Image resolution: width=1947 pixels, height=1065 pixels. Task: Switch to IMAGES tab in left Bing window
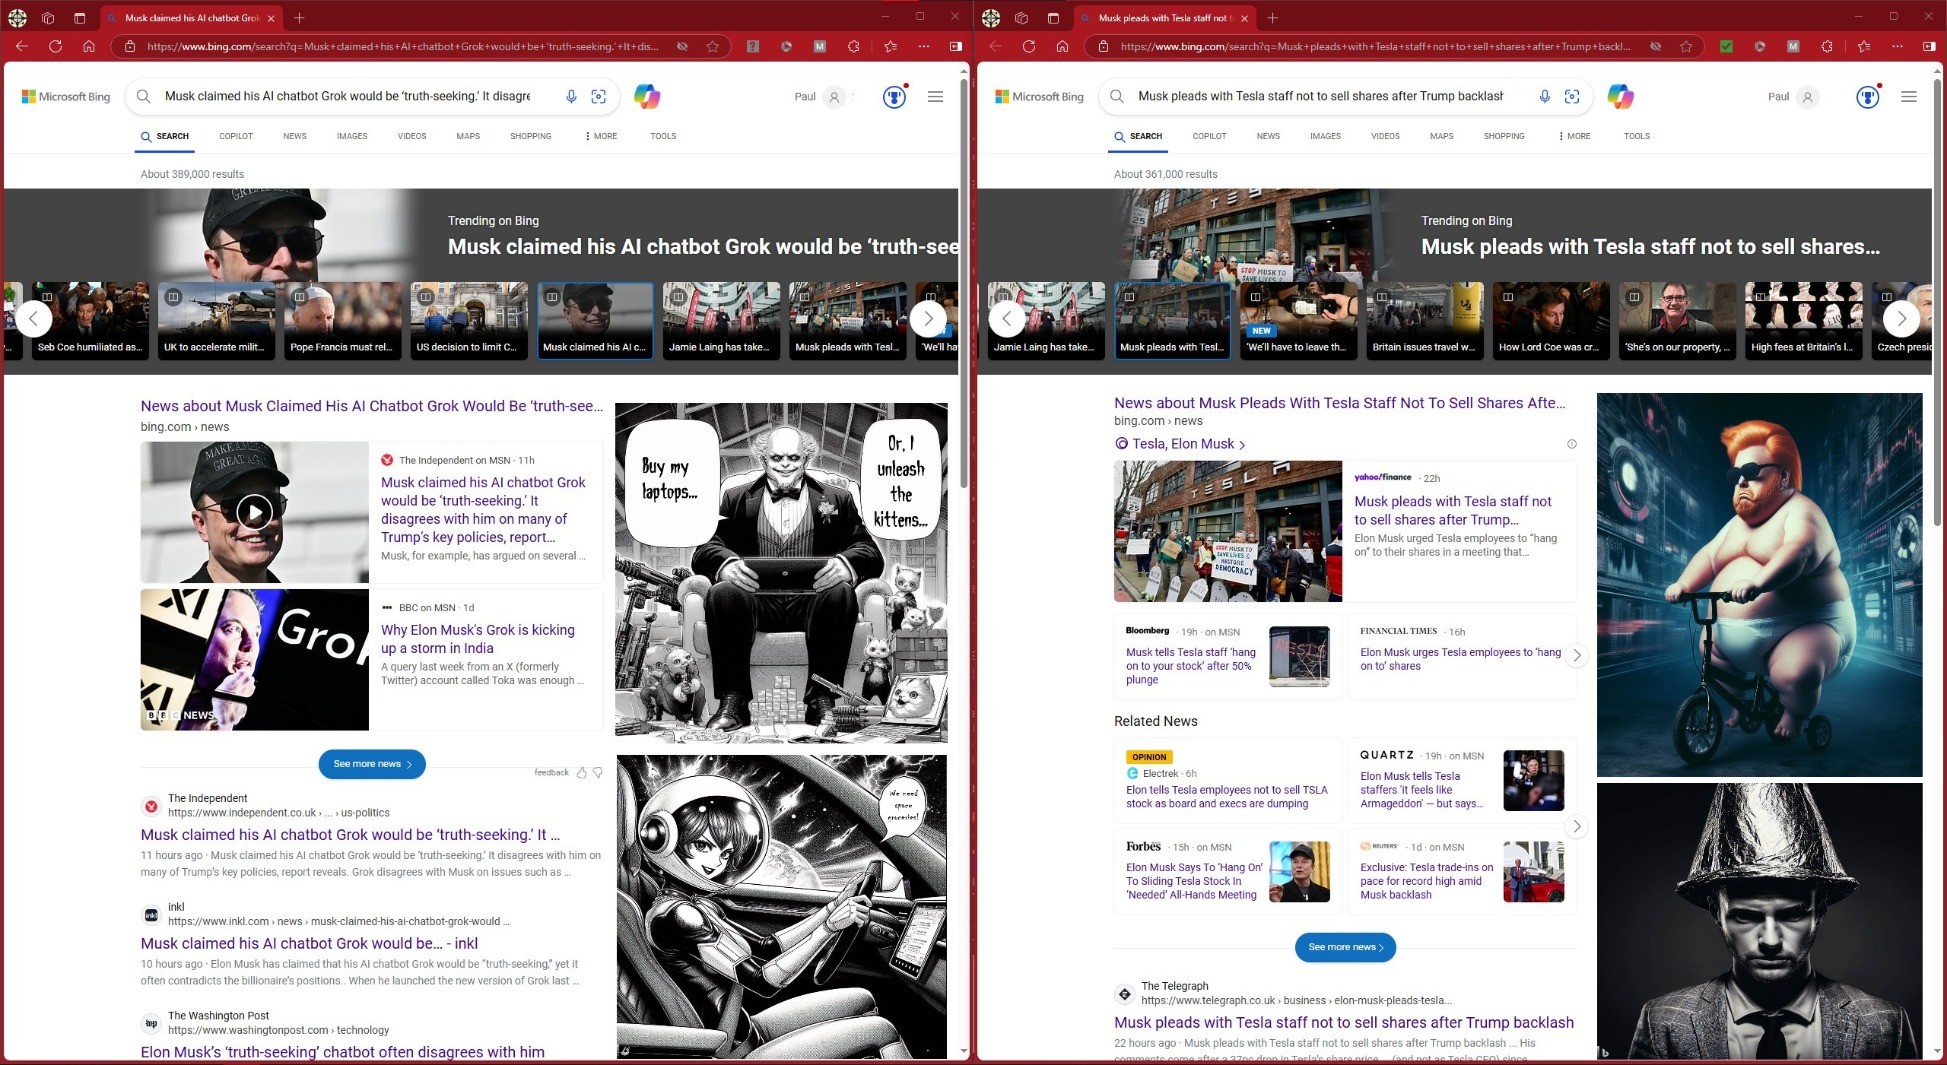[x=352, y=136]
